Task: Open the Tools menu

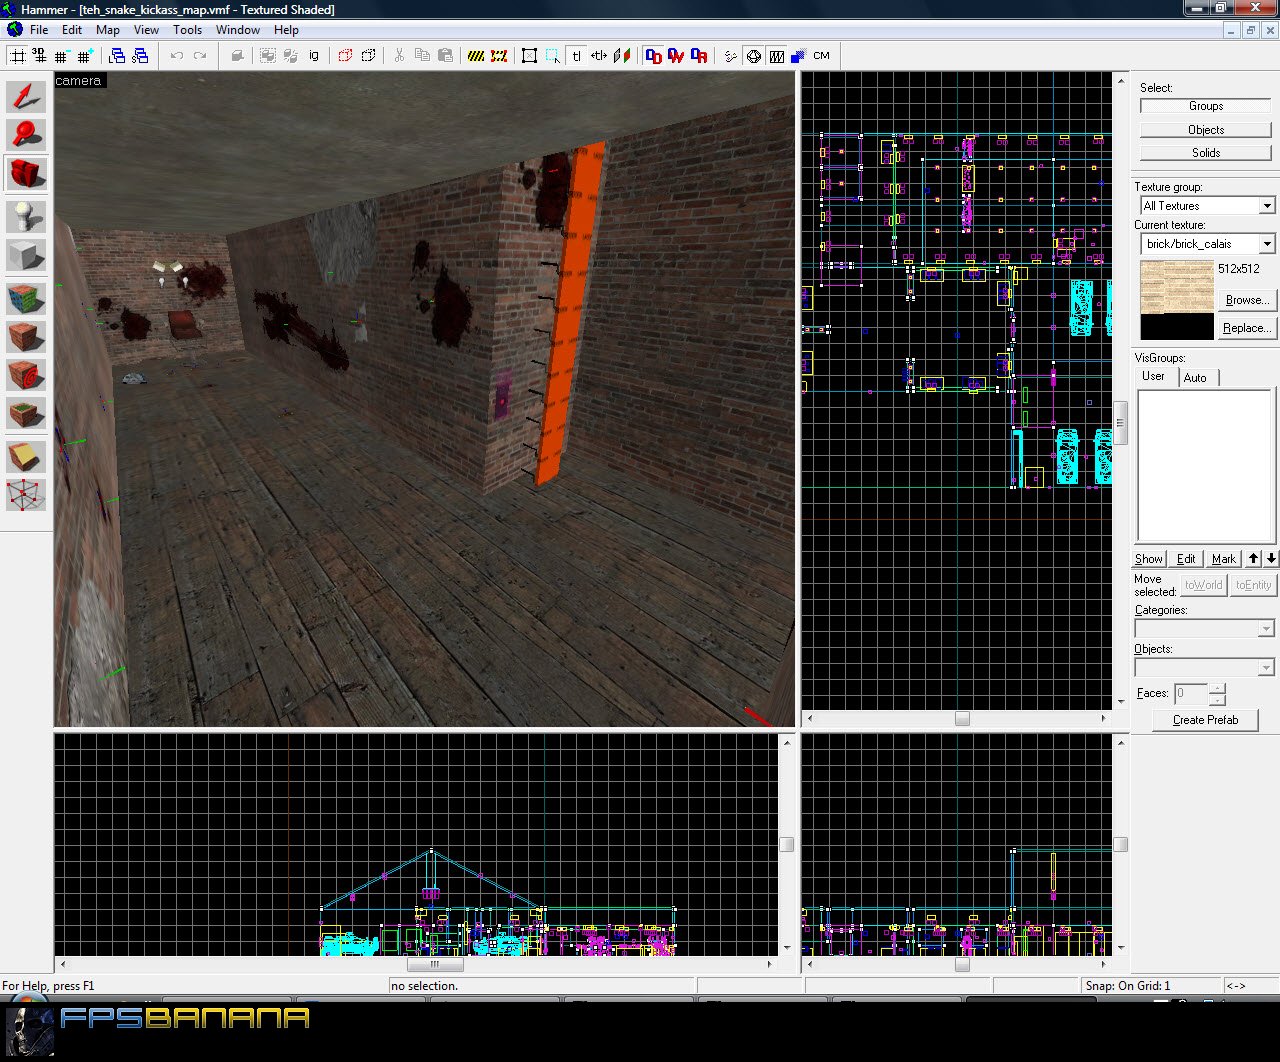Action: (187, 30)
